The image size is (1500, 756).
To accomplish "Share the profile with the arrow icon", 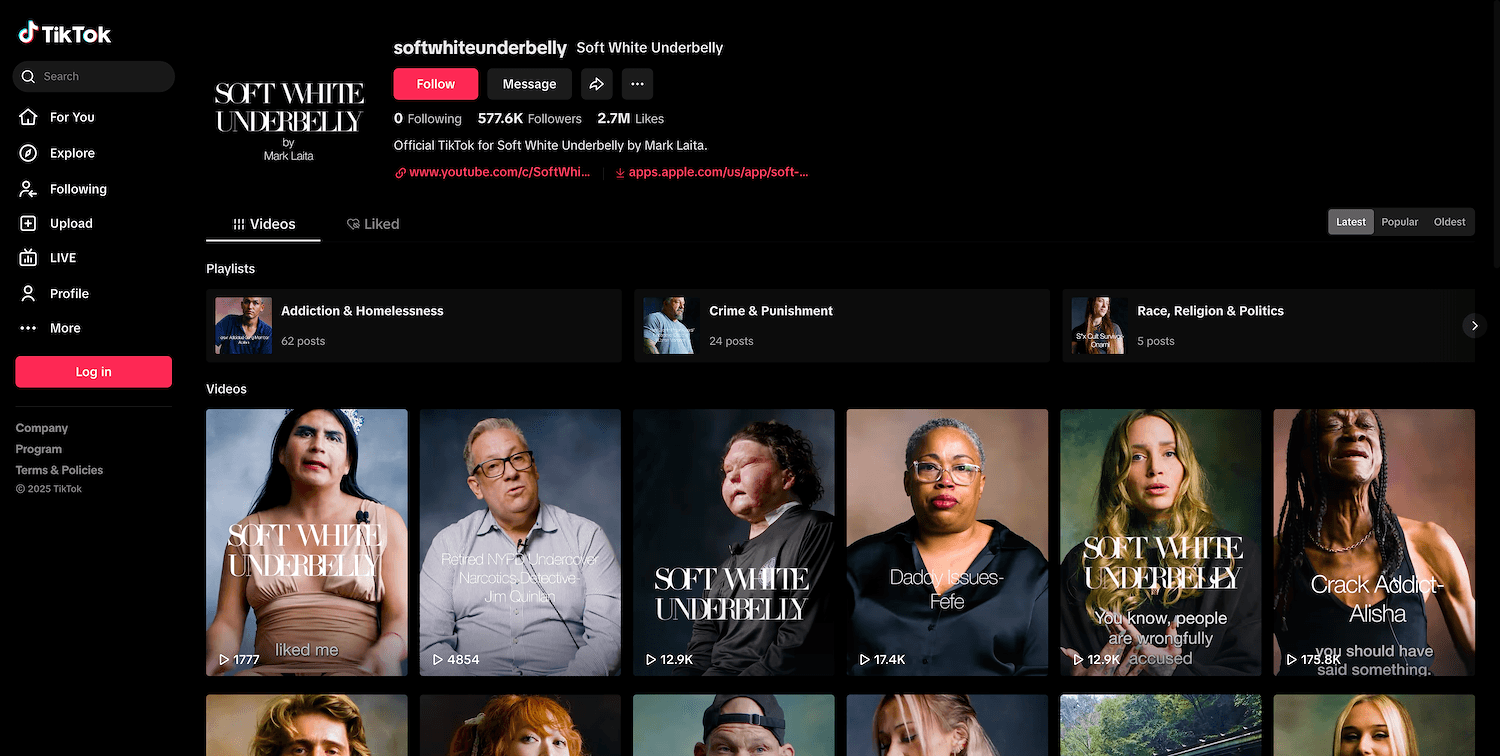I will click(x=596, y=84).
